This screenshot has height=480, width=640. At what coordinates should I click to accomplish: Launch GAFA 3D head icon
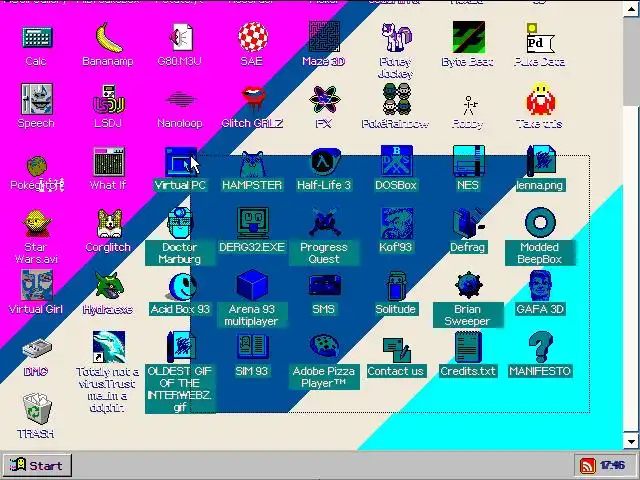pyautogui.click(x=540, y=285)
